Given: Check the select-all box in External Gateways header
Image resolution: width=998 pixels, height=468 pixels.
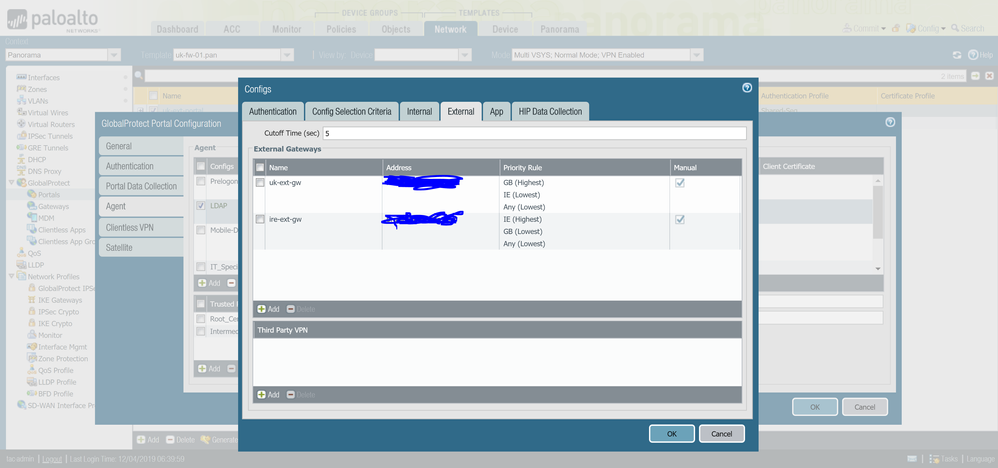Looking at the screenshot, I should point(261,168).
